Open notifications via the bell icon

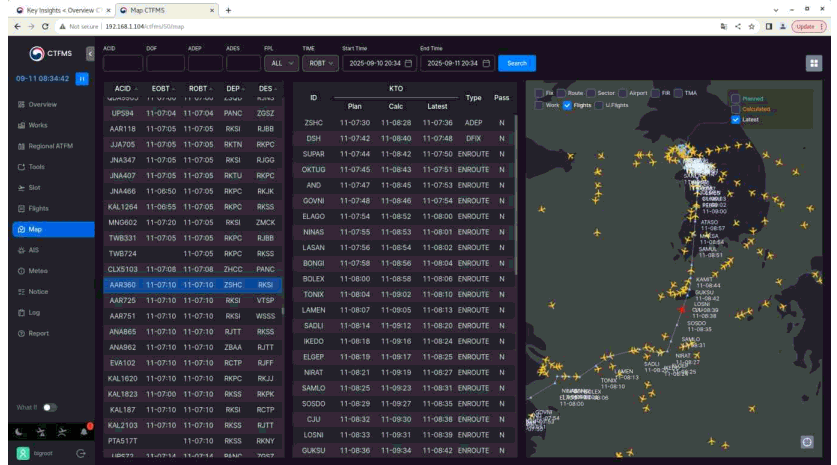[x=84, y=432]
